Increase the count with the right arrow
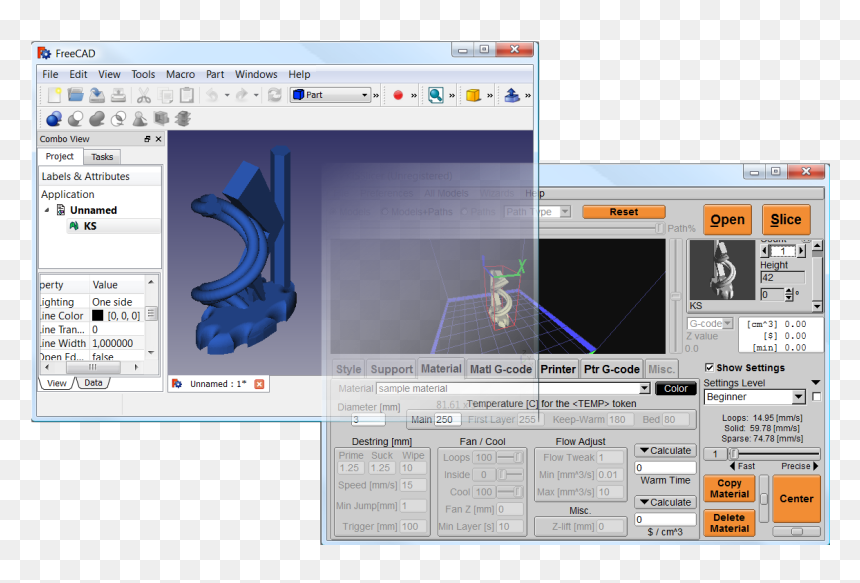Screen dimensions: 860x583 [x=801, y=251]
